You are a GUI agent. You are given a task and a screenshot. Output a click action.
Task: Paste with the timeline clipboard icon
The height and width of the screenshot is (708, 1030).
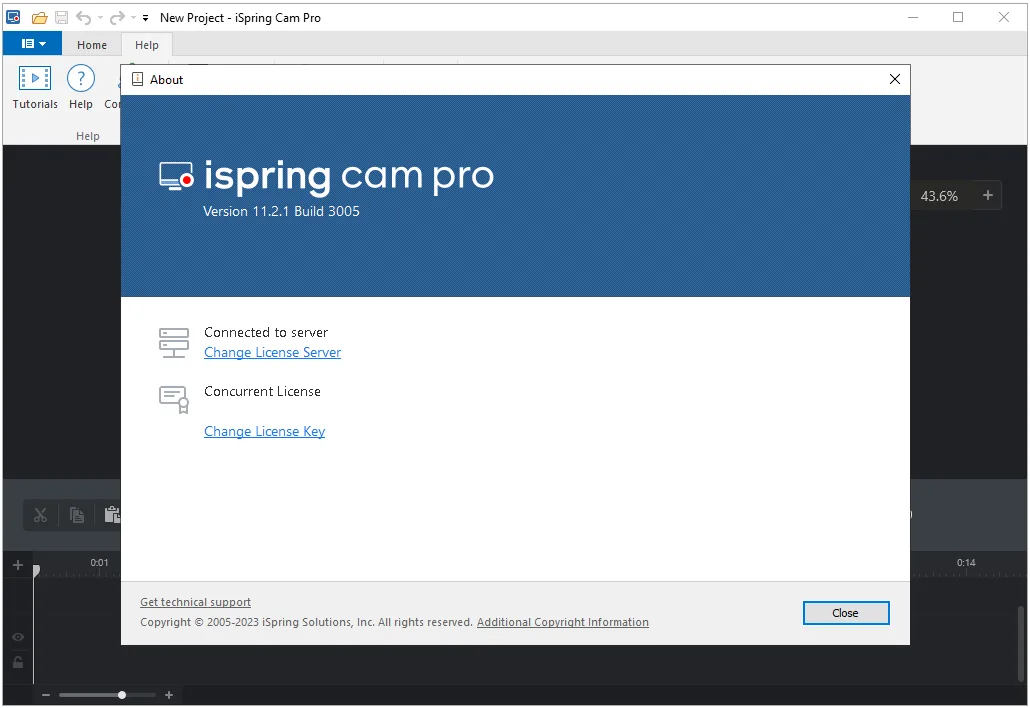(x=112, y=516)
